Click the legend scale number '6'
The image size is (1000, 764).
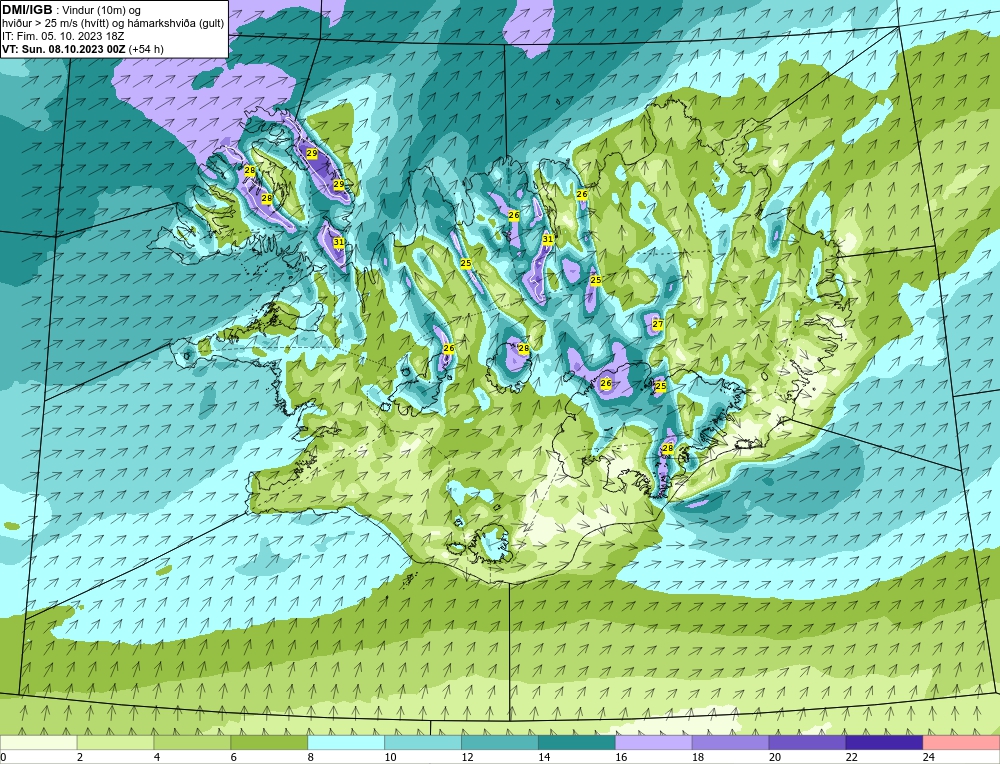point(234,757)
